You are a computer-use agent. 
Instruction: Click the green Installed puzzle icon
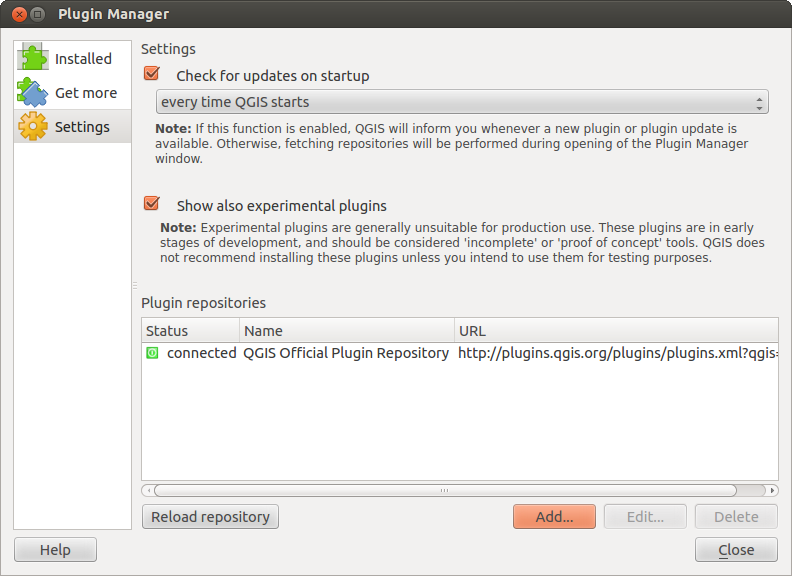[x=33, y=58]
